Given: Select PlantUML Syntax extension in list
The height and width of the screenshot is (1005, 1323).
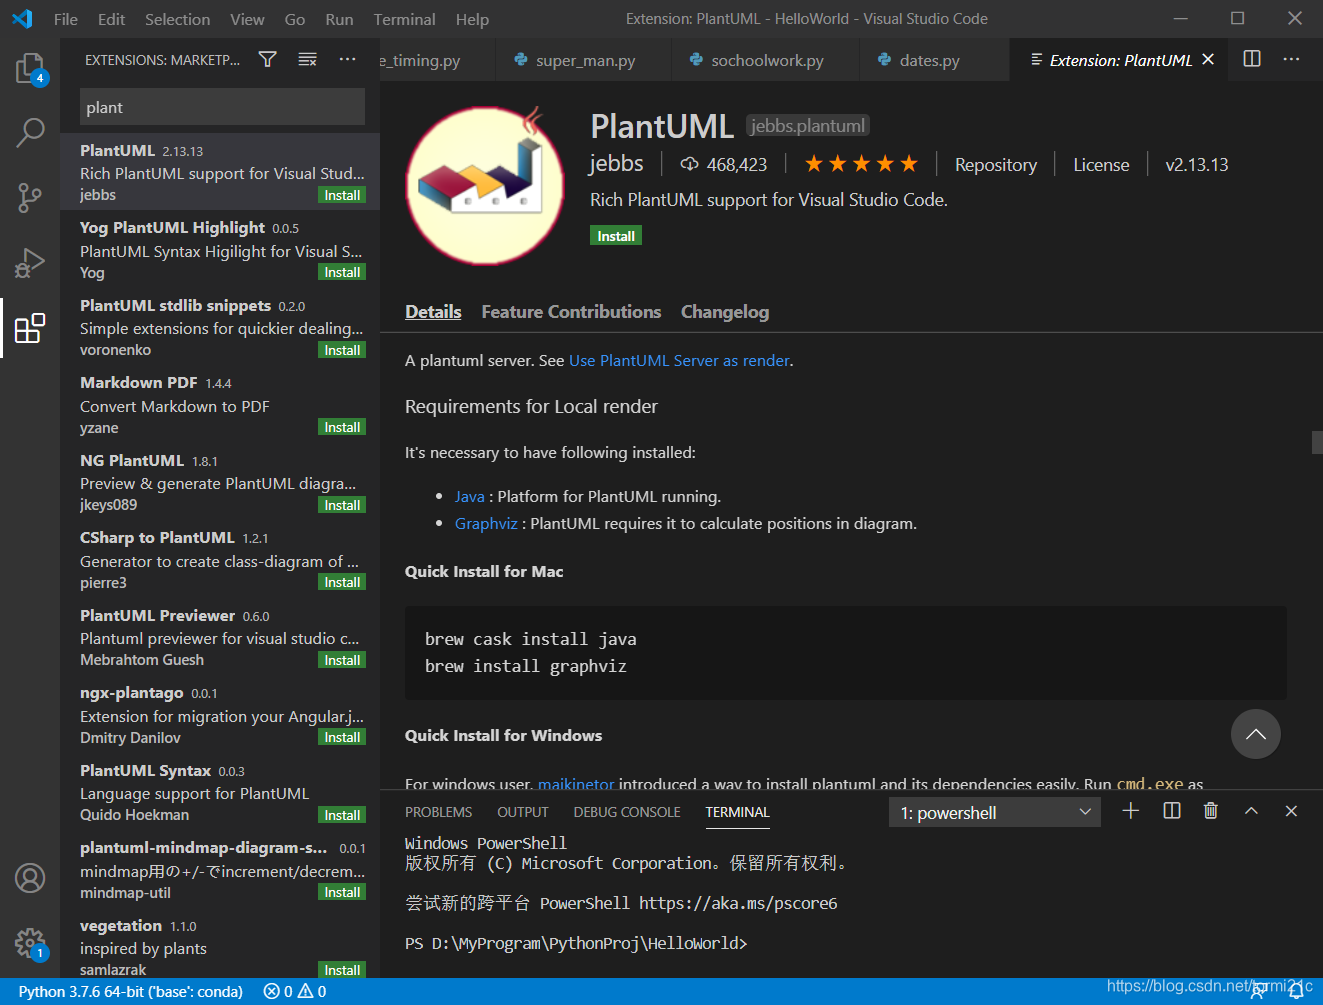Looking at the screenshot, I should pyautogui.click(x=220, y=792).
